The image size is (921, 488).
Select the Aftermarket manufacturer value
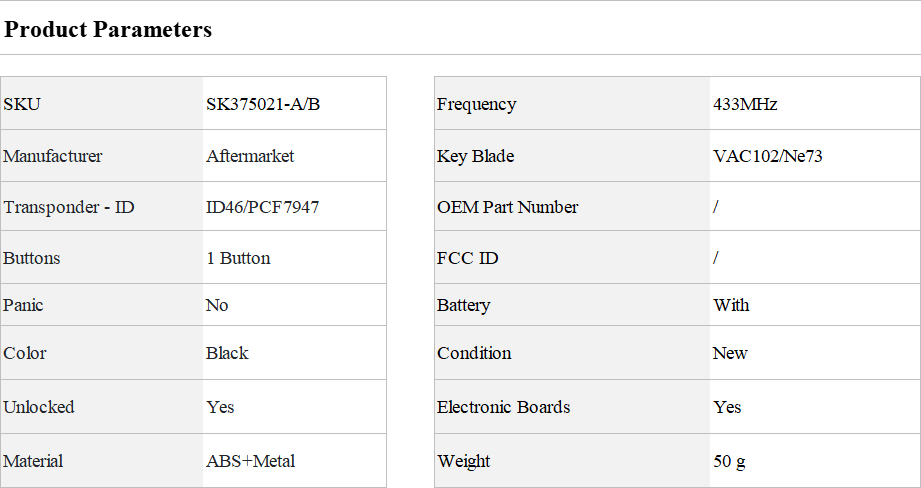pyautogui.click(x=250, y=156)
